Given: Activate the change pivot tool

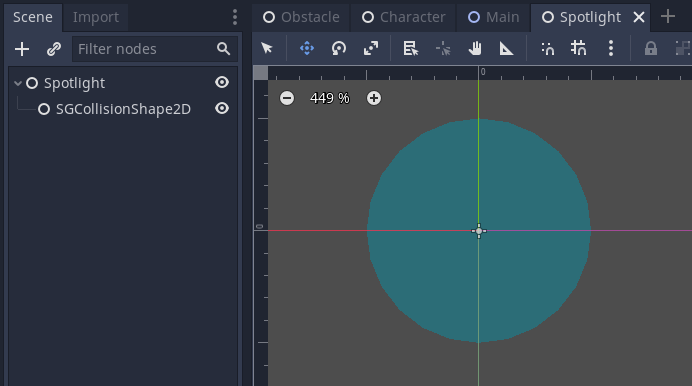Looking at the screenshot, I should [x=443, y=48].
